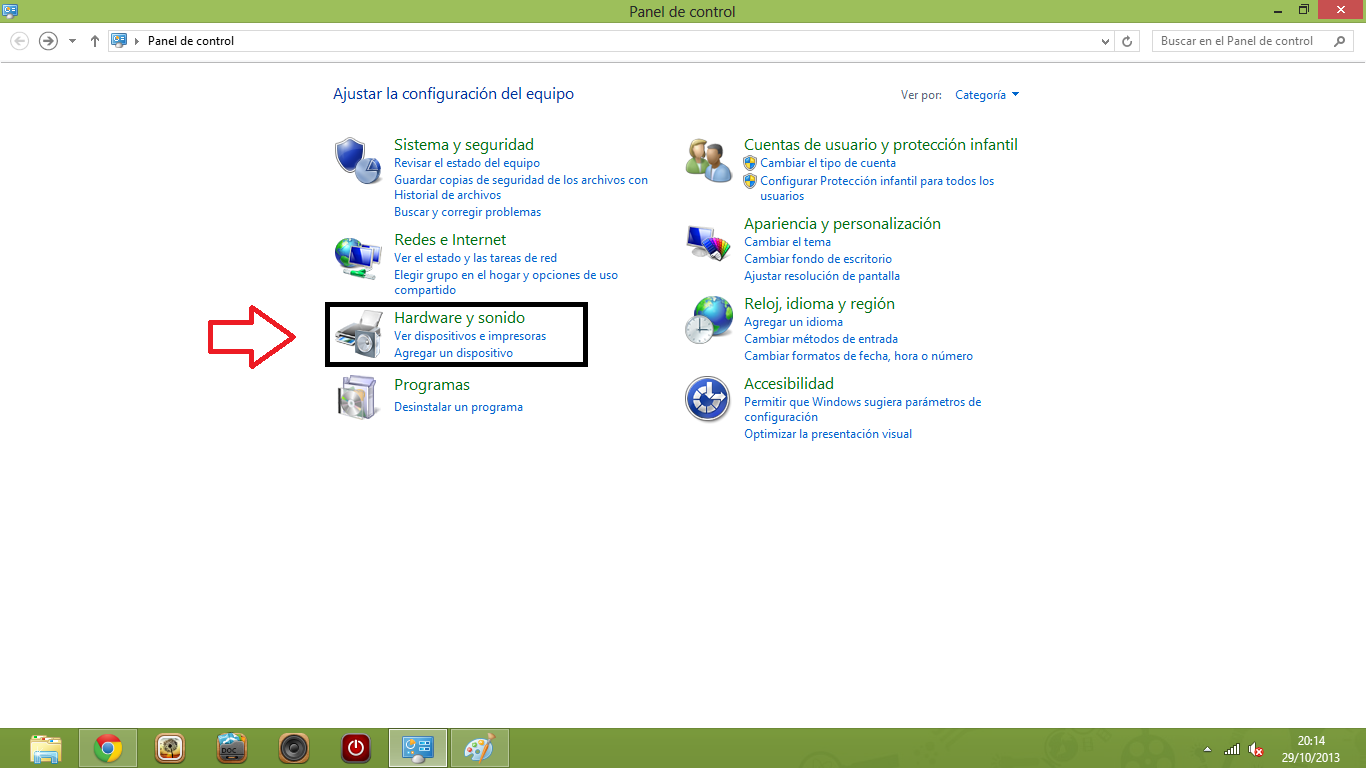The height and width of the screenshot is (768, 1366).
Task: Open Elegir grupo en el hogar link
Action: [506, 282]
